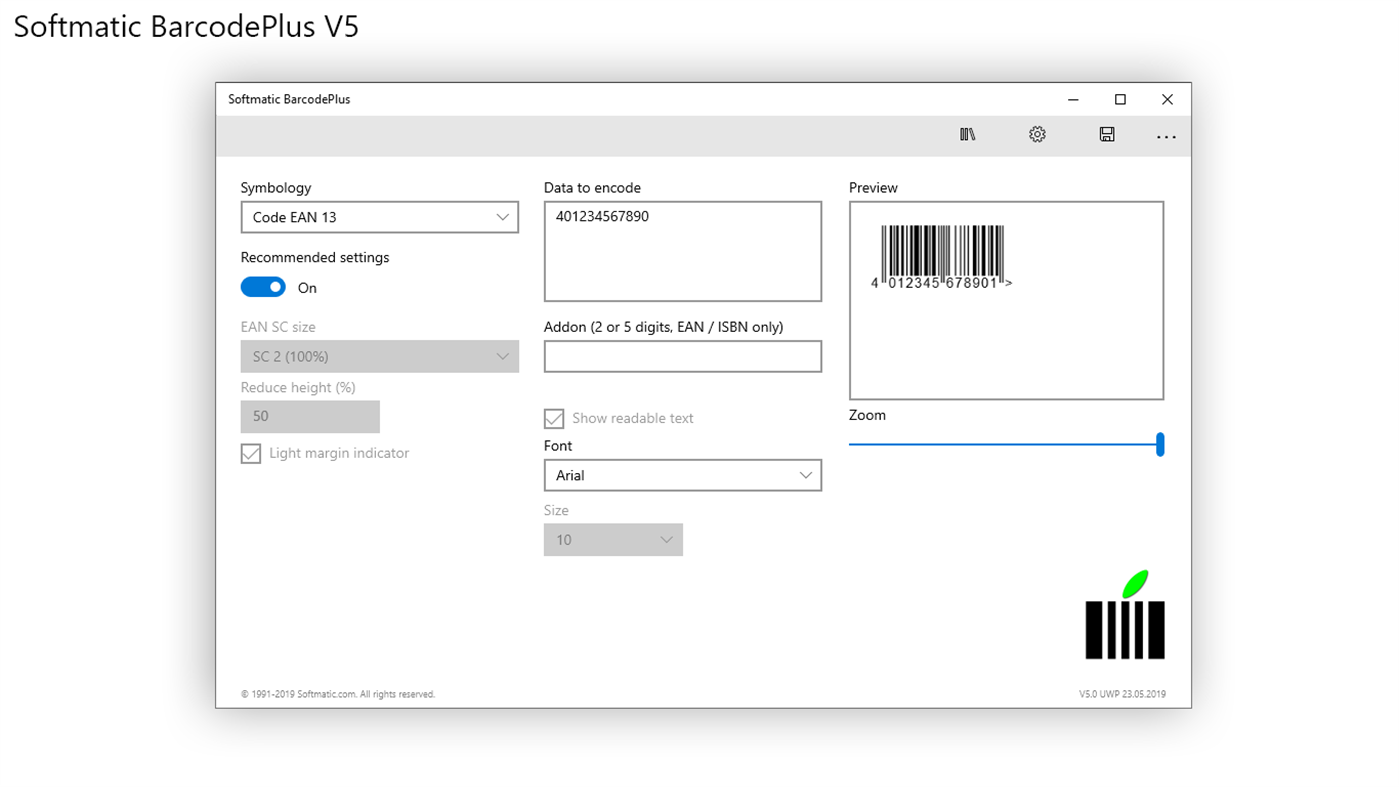Adjust the preview Zoom slider
Screen dimensions: 1399x787
pyautogui.click(x=1159, y=444)
